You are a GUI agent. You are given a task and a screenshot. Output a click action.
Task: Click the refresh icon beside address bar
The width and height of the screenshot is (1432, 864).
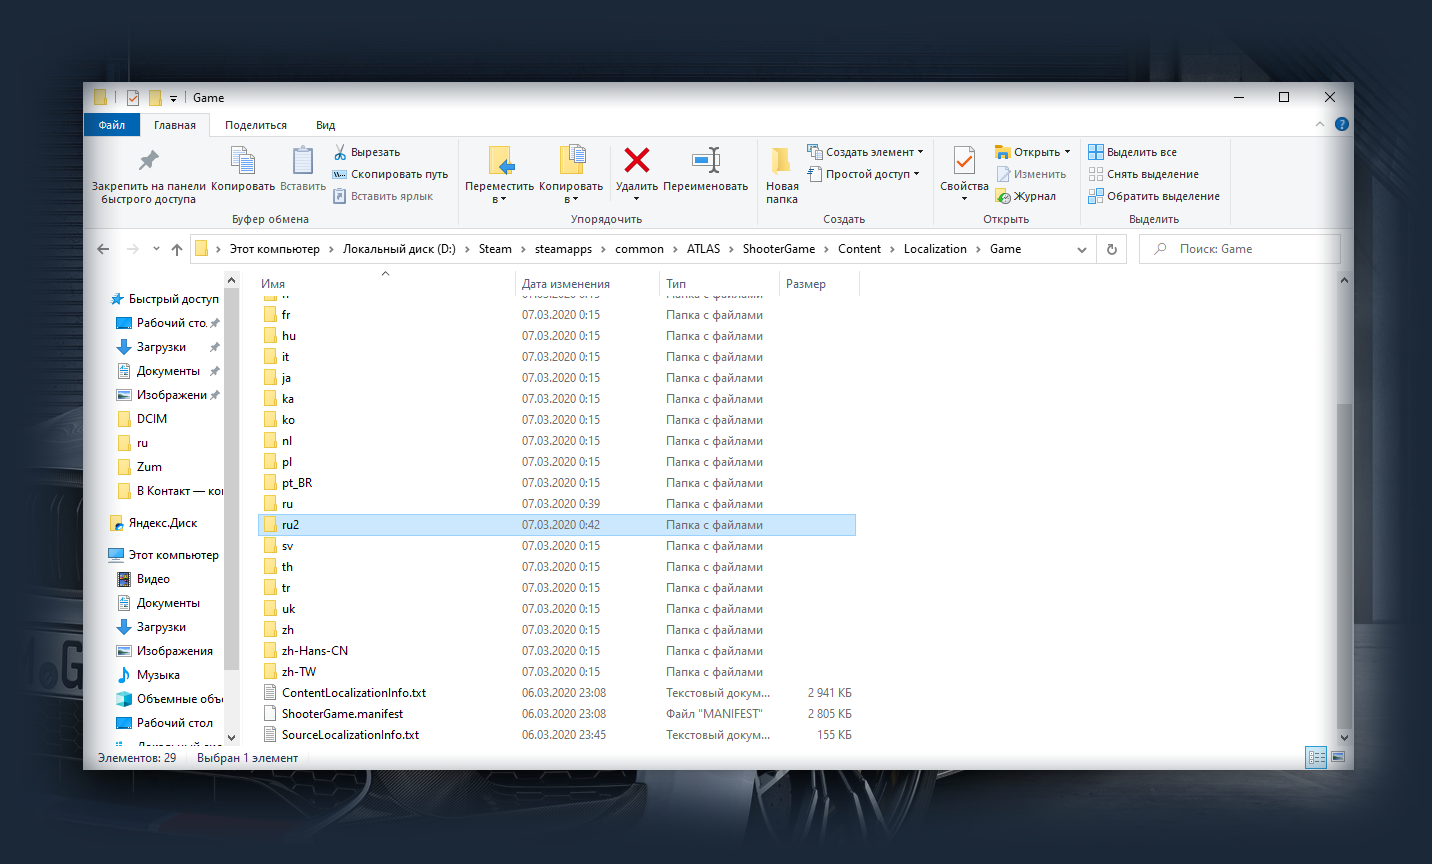(x=1111, y=249)
